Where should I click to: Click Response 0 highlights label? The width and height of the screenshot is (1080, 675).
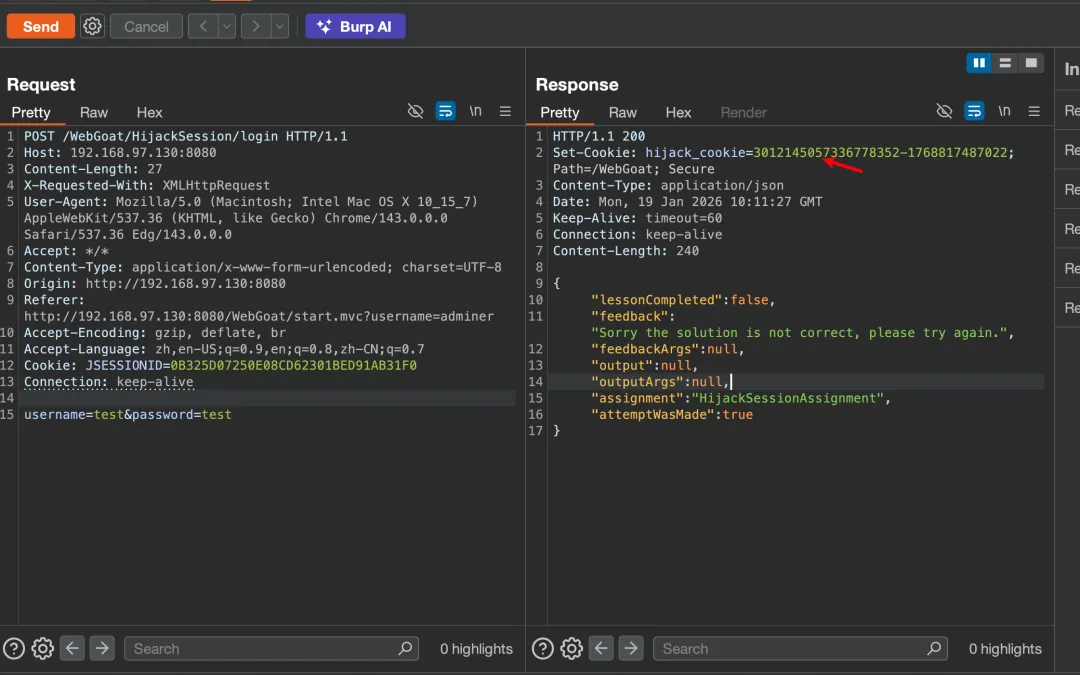[x=1005, y=649]
